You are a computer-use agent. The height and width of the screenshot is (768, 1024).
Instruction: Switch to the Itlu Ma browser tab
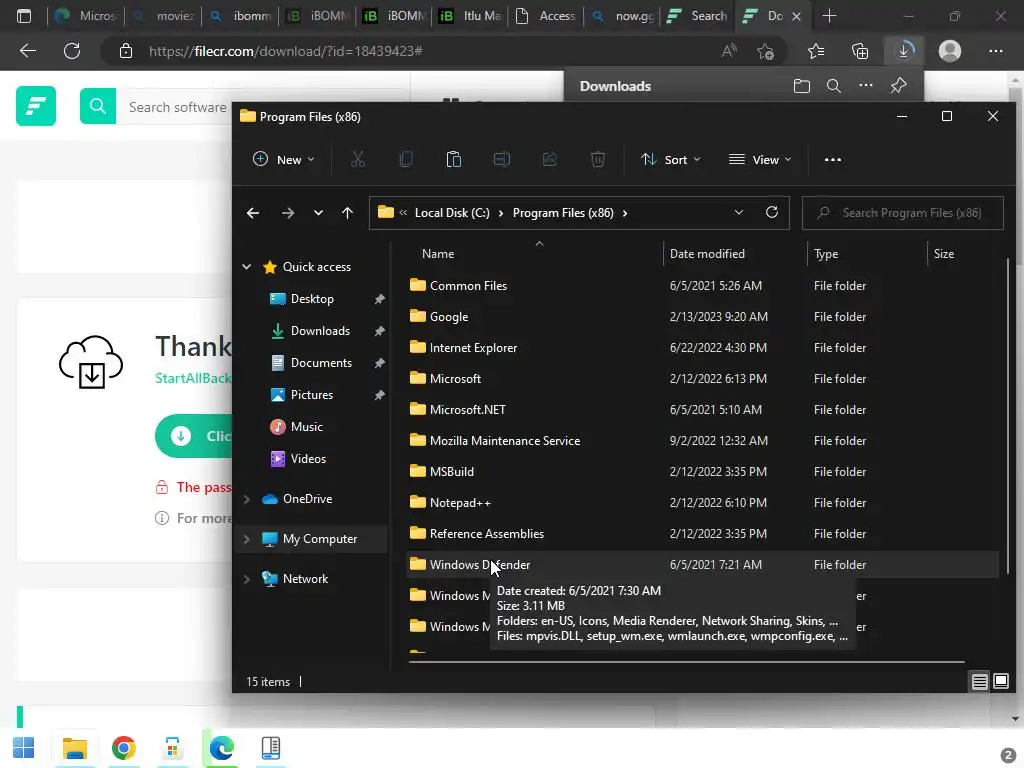(x=470, y=16)
